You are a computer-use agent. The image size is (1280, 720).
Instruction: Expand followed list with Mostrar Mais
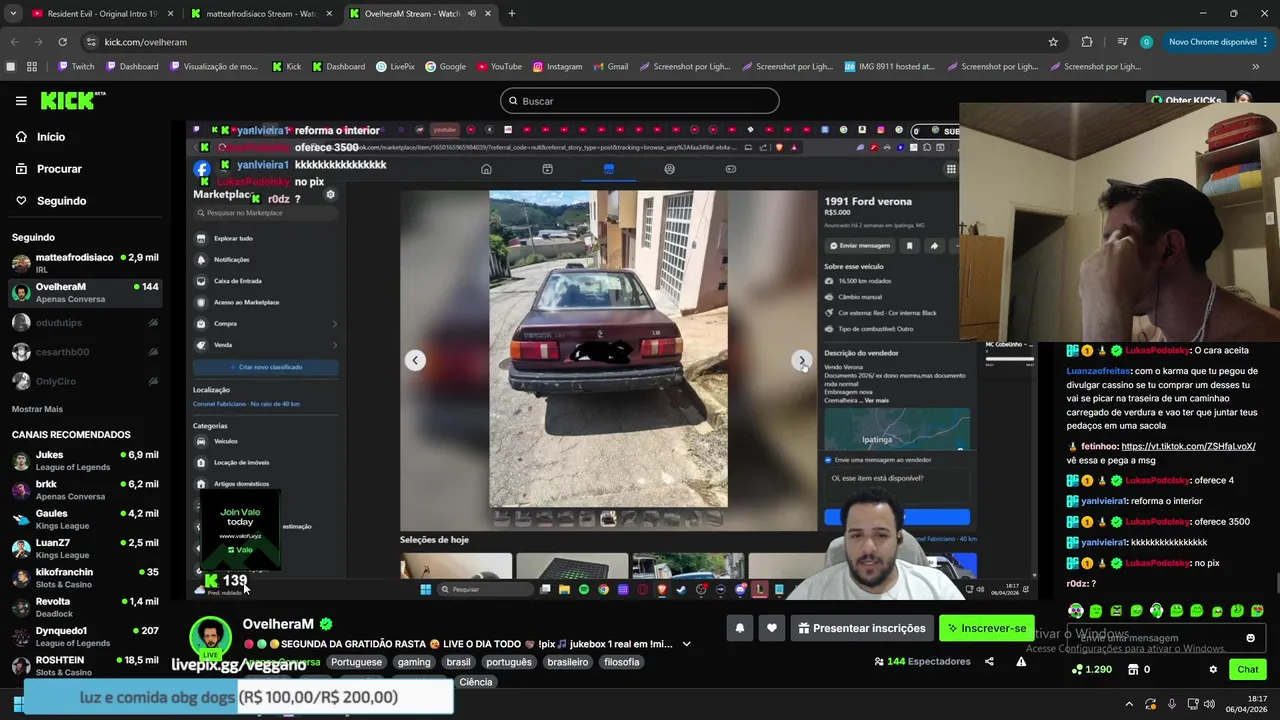pos(37,409)
